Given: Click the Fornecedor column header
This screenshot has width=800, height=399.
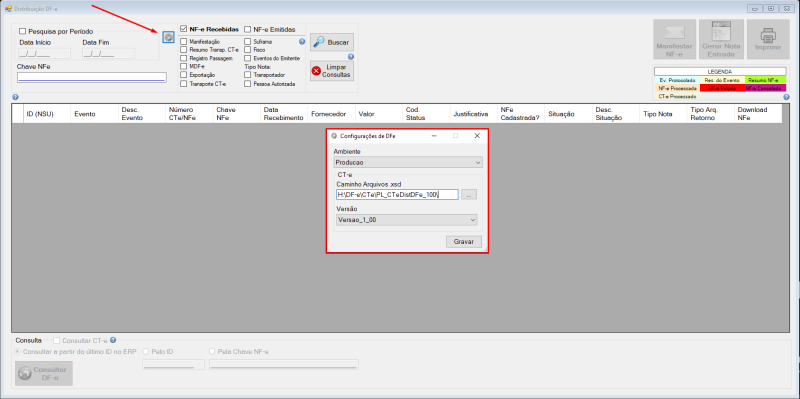Looking at the screenshot, I should point(331,114).
